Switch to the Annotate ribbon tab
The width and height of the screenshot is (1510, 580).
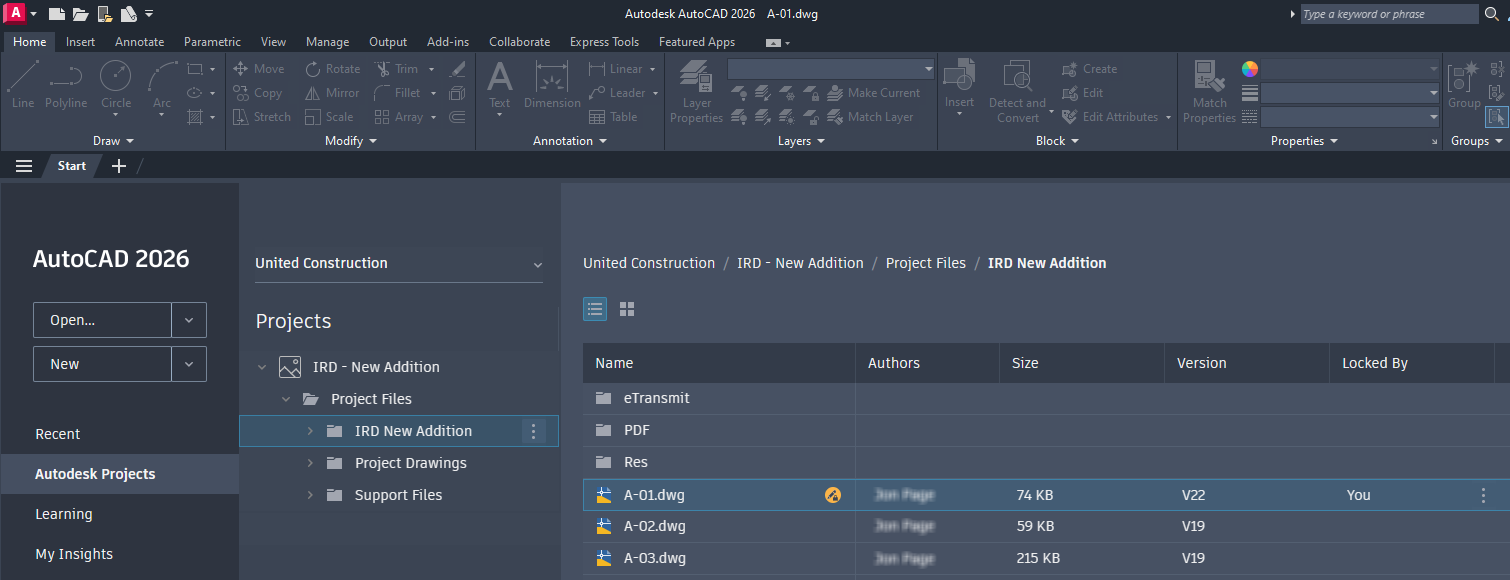coord(139,42)
